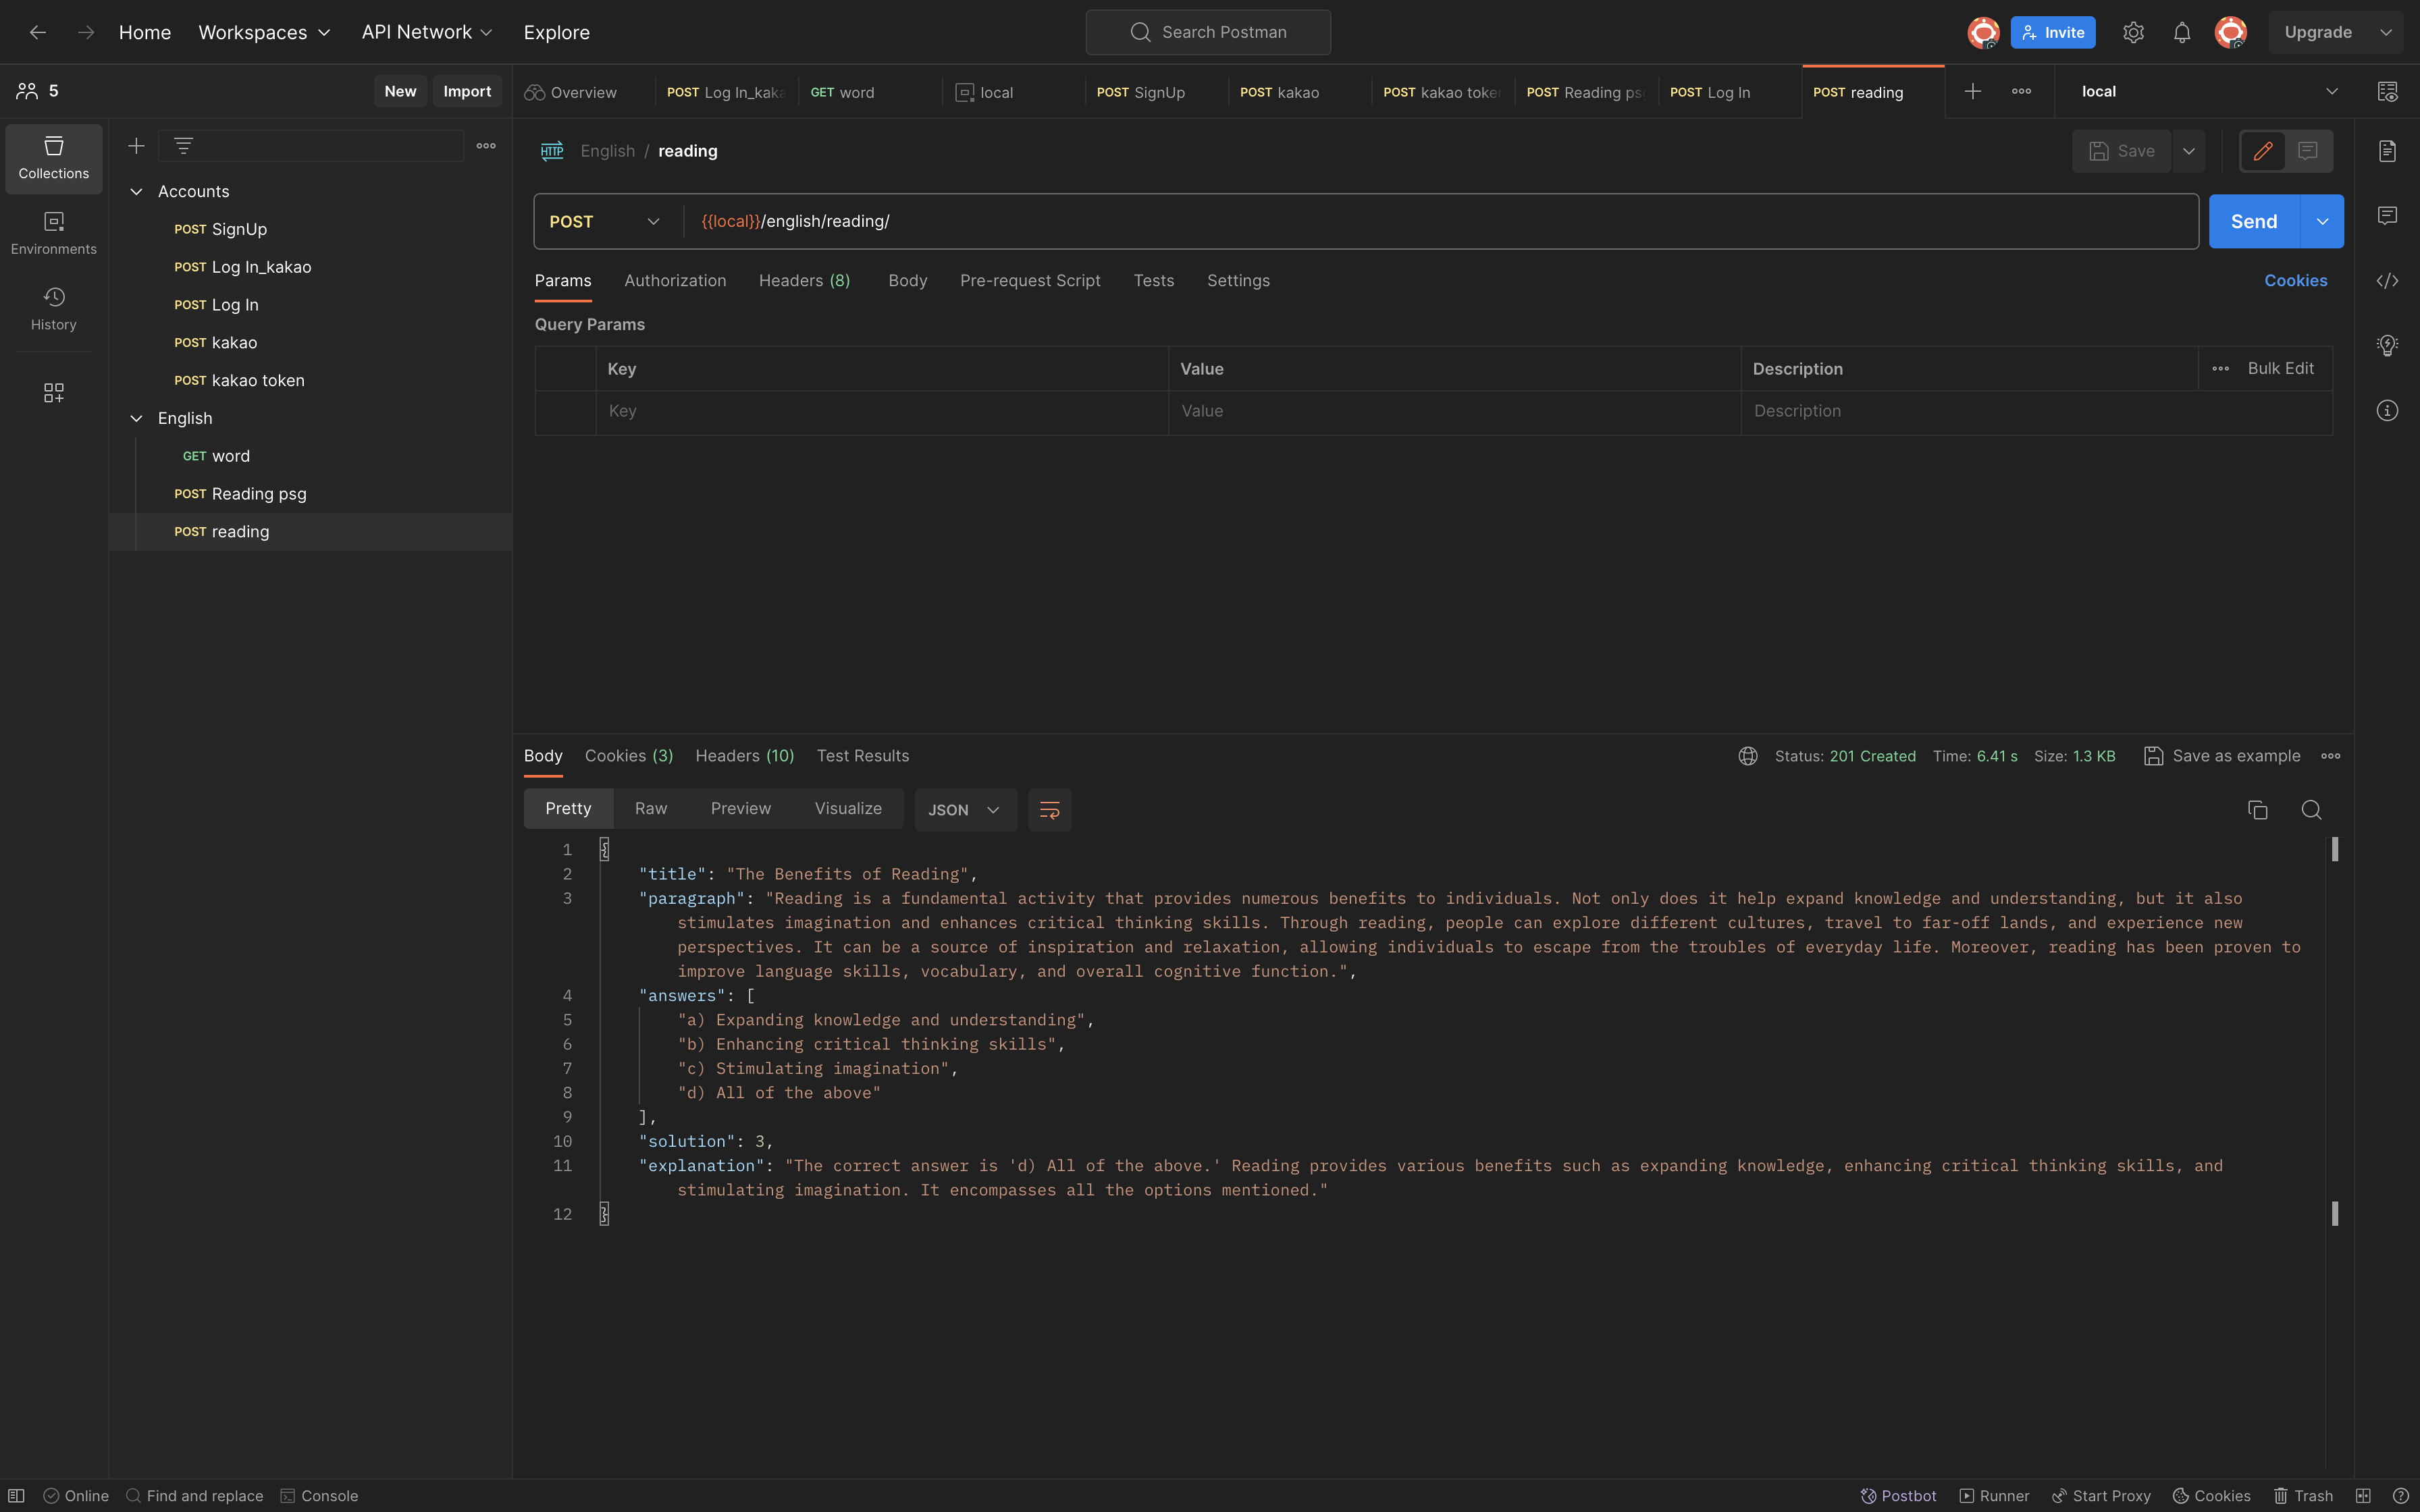Go forward with the right arrow icon
The height and width of the screenshot is (1512, 2420).
pyautogui.click(x=86, y=32)
